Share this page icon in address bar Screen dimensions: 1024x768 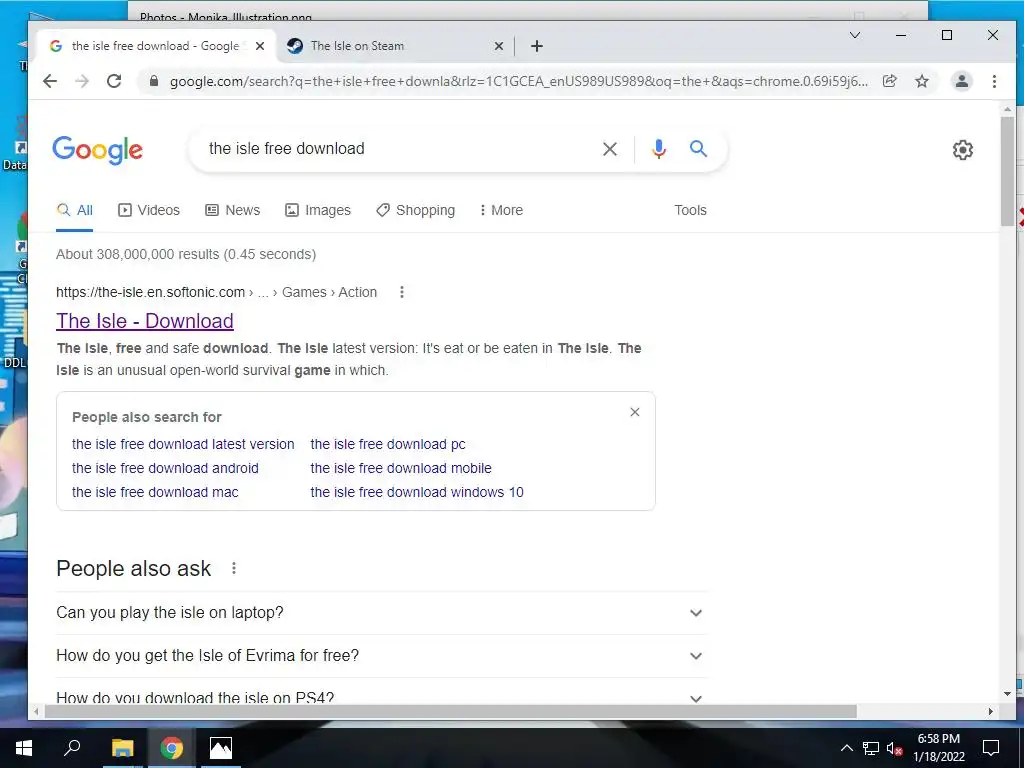(x=889, y=81)
